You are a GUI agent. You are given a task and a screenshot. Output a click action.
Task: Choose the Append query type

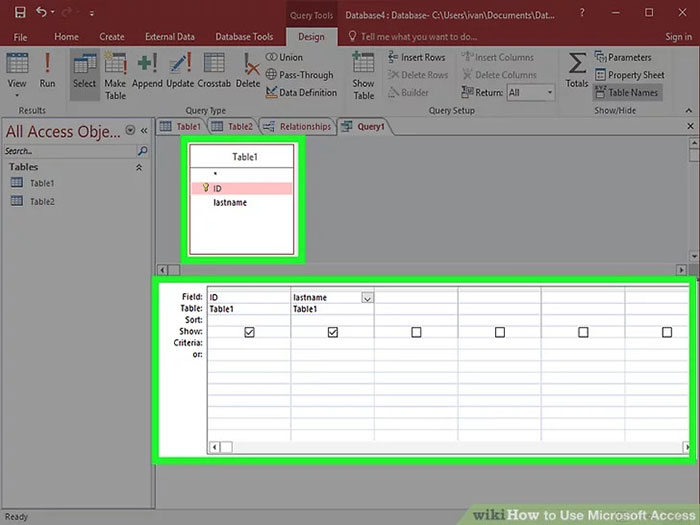(x=147, y=70)
